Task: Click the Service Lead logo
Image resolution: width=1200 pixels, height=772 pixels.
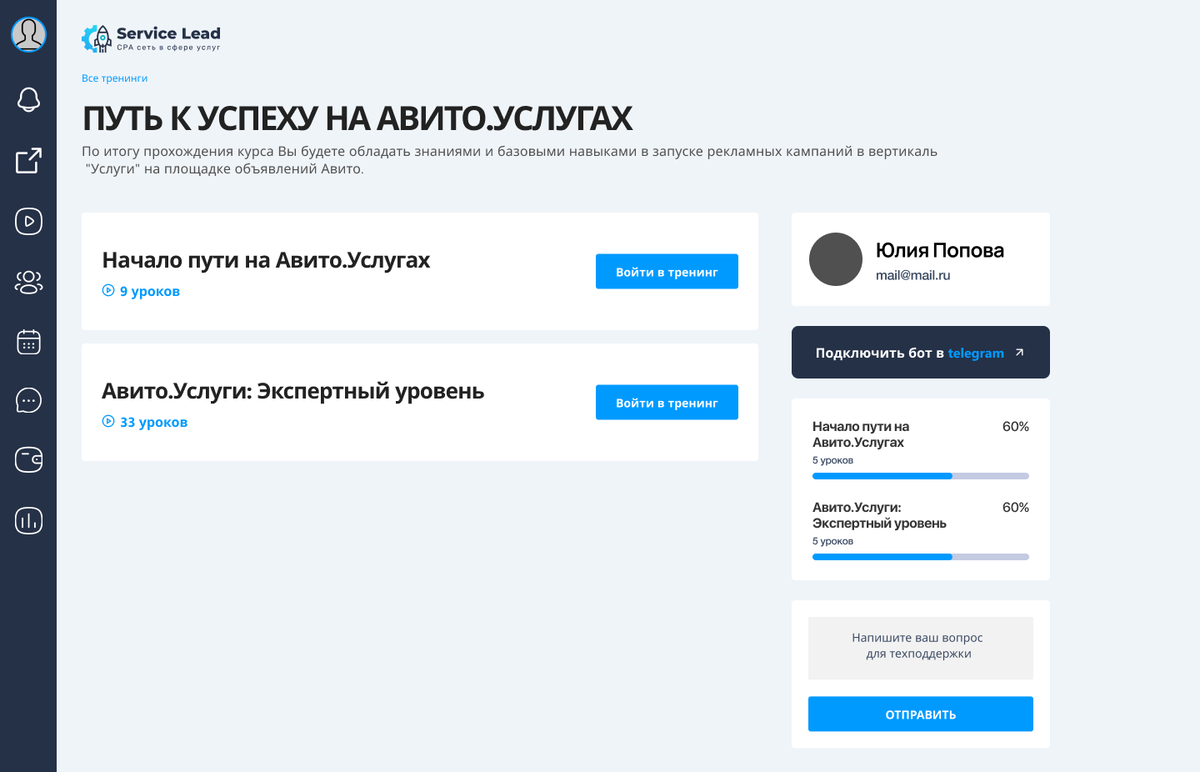Action: [x=151, y=38]
